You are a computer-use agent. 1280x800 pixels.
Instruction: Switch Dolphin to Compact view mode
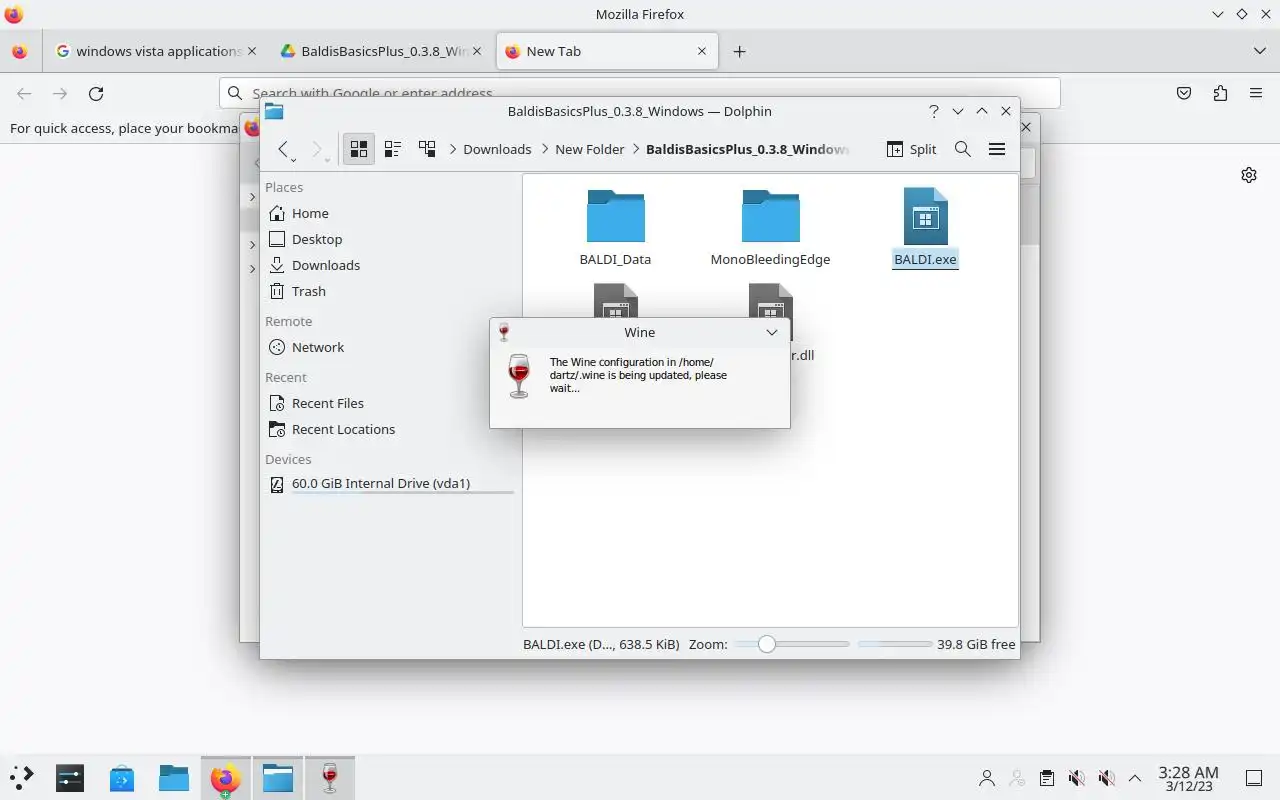pos(393,149)
